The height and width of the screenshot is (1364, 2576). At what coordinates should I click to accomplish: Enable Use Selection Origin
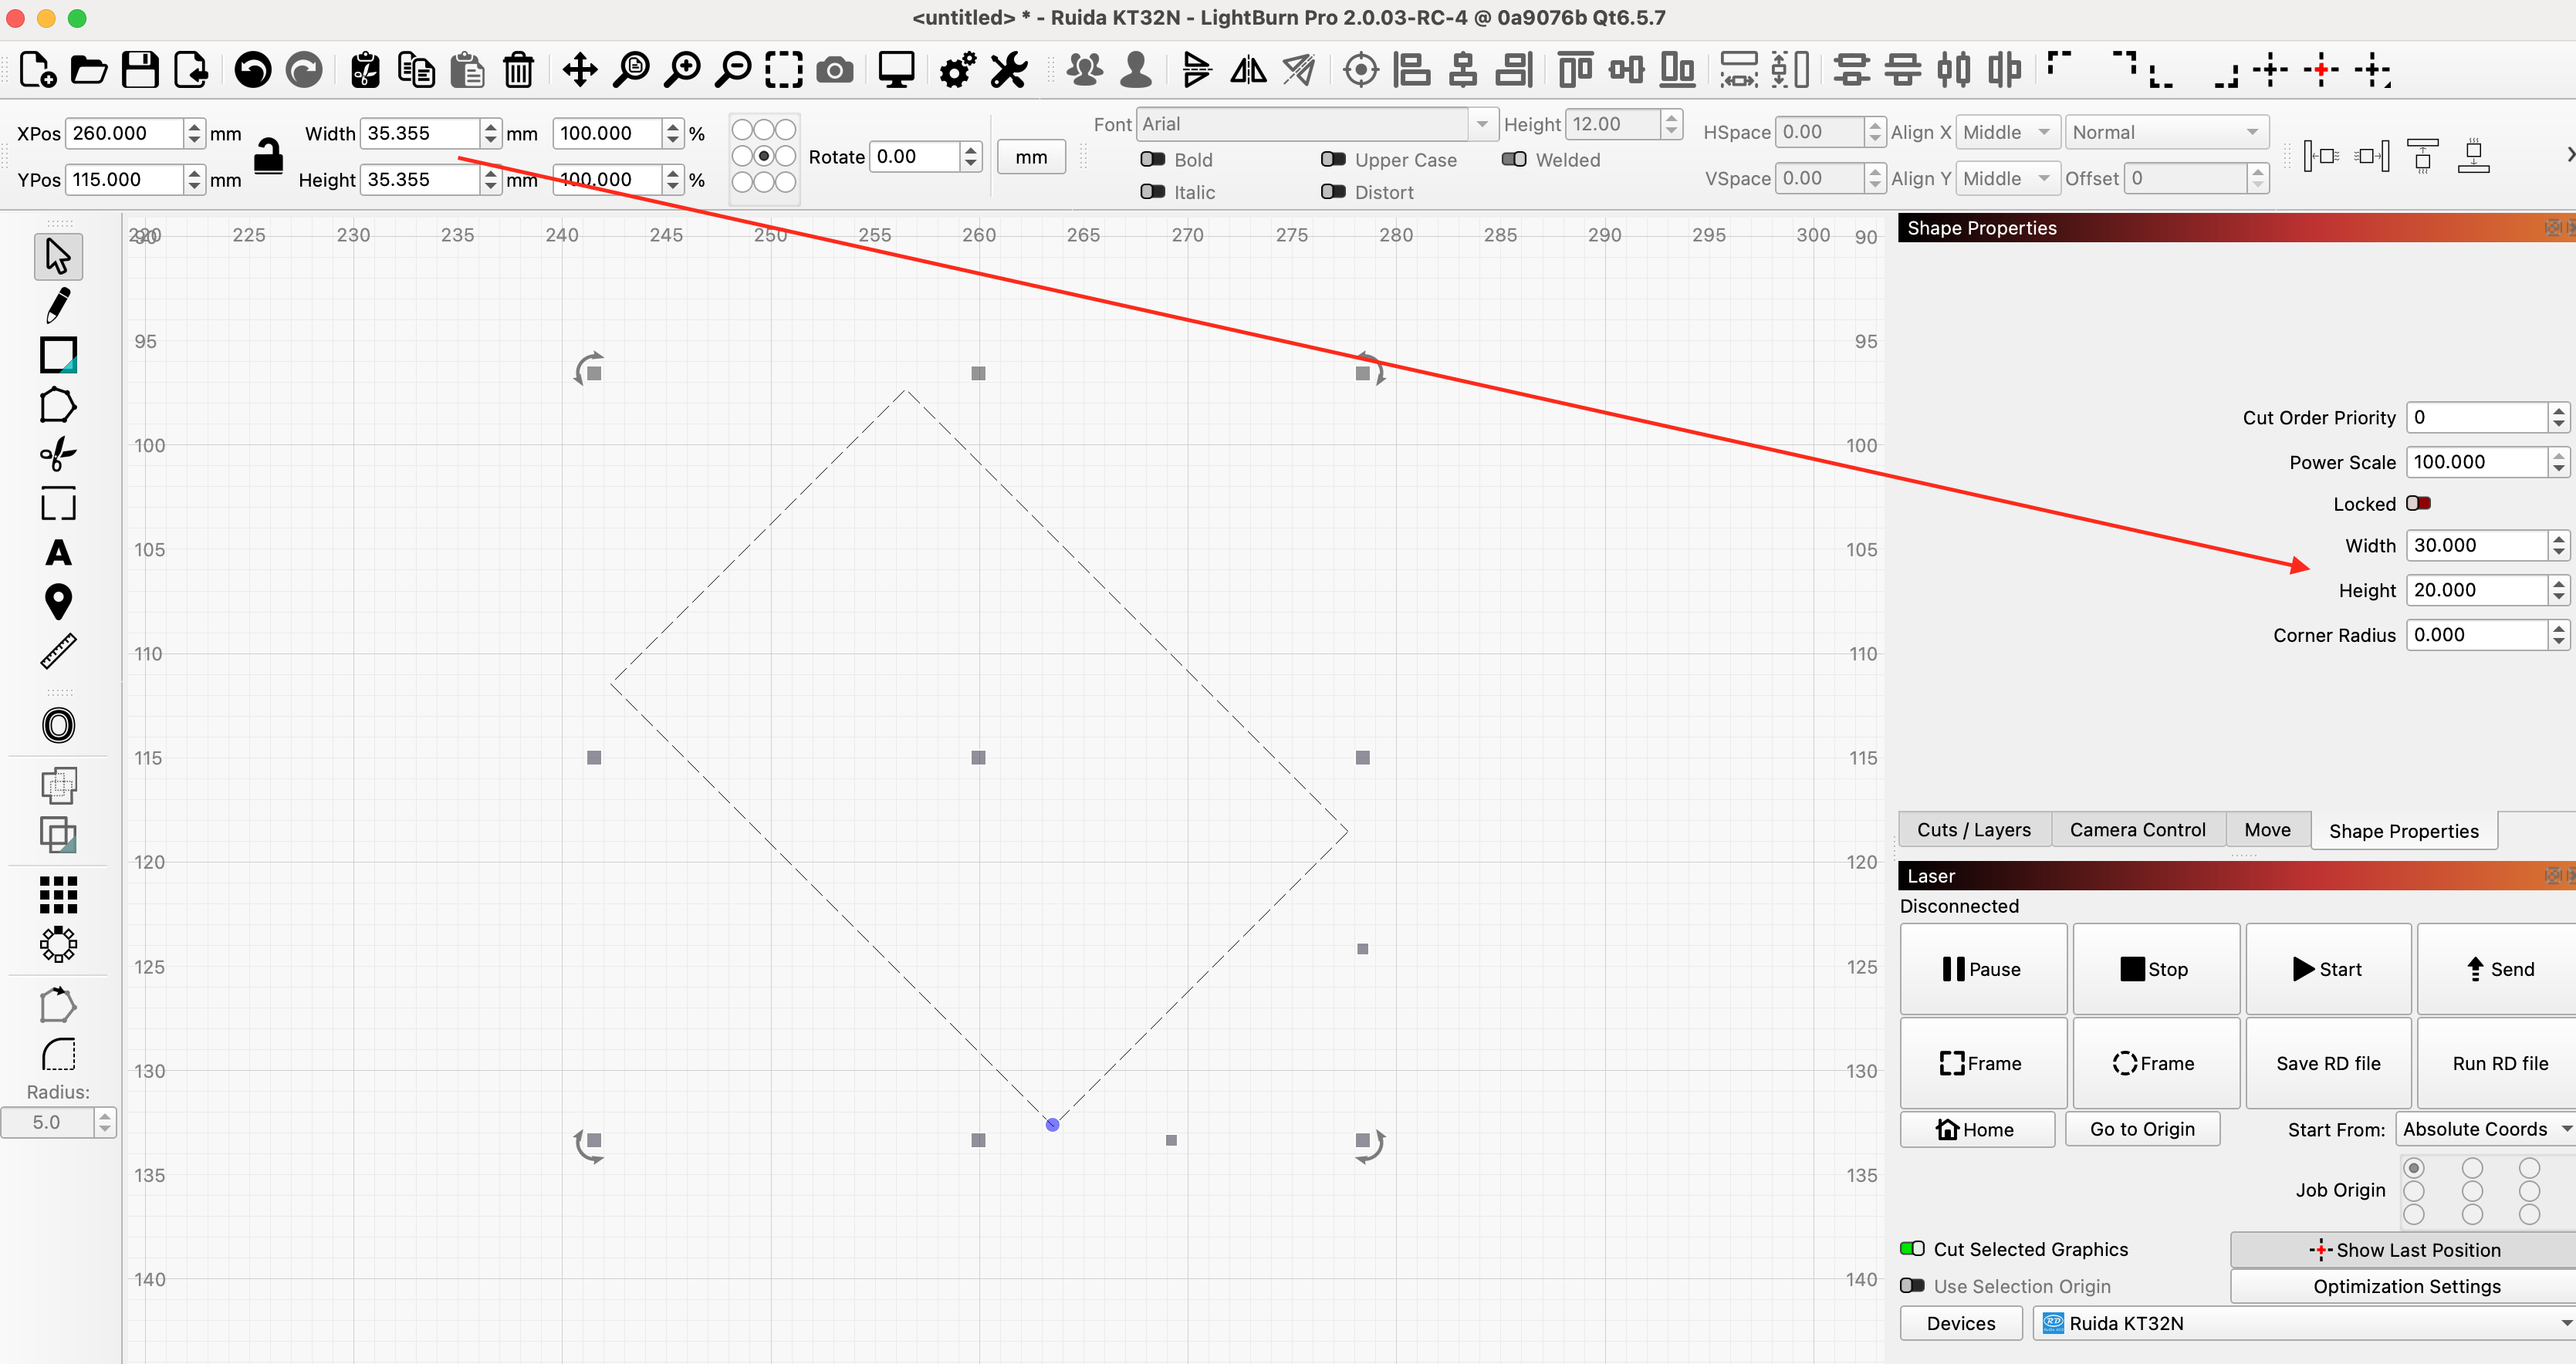point(1912,1285)
